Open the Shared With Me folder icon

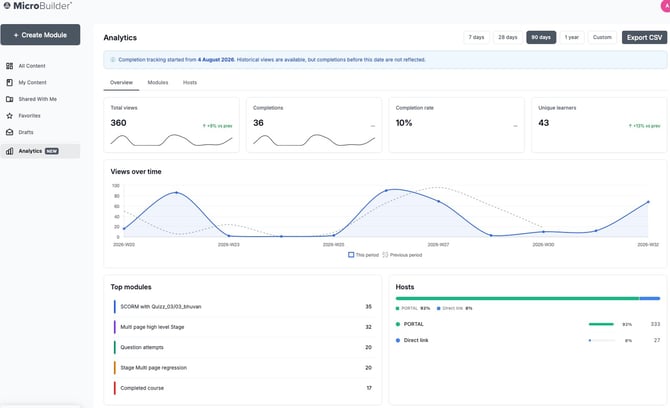[9, 99]
